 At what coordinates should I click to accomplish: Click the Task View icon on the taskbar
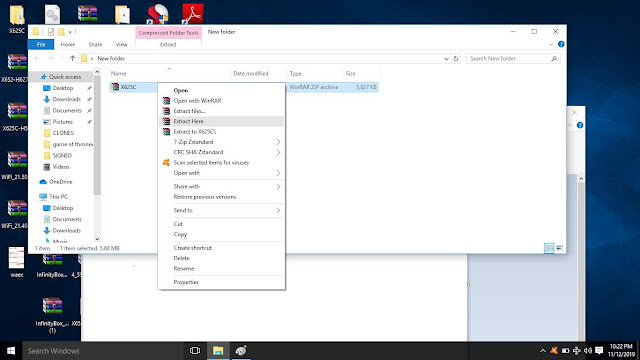(195, 351)
